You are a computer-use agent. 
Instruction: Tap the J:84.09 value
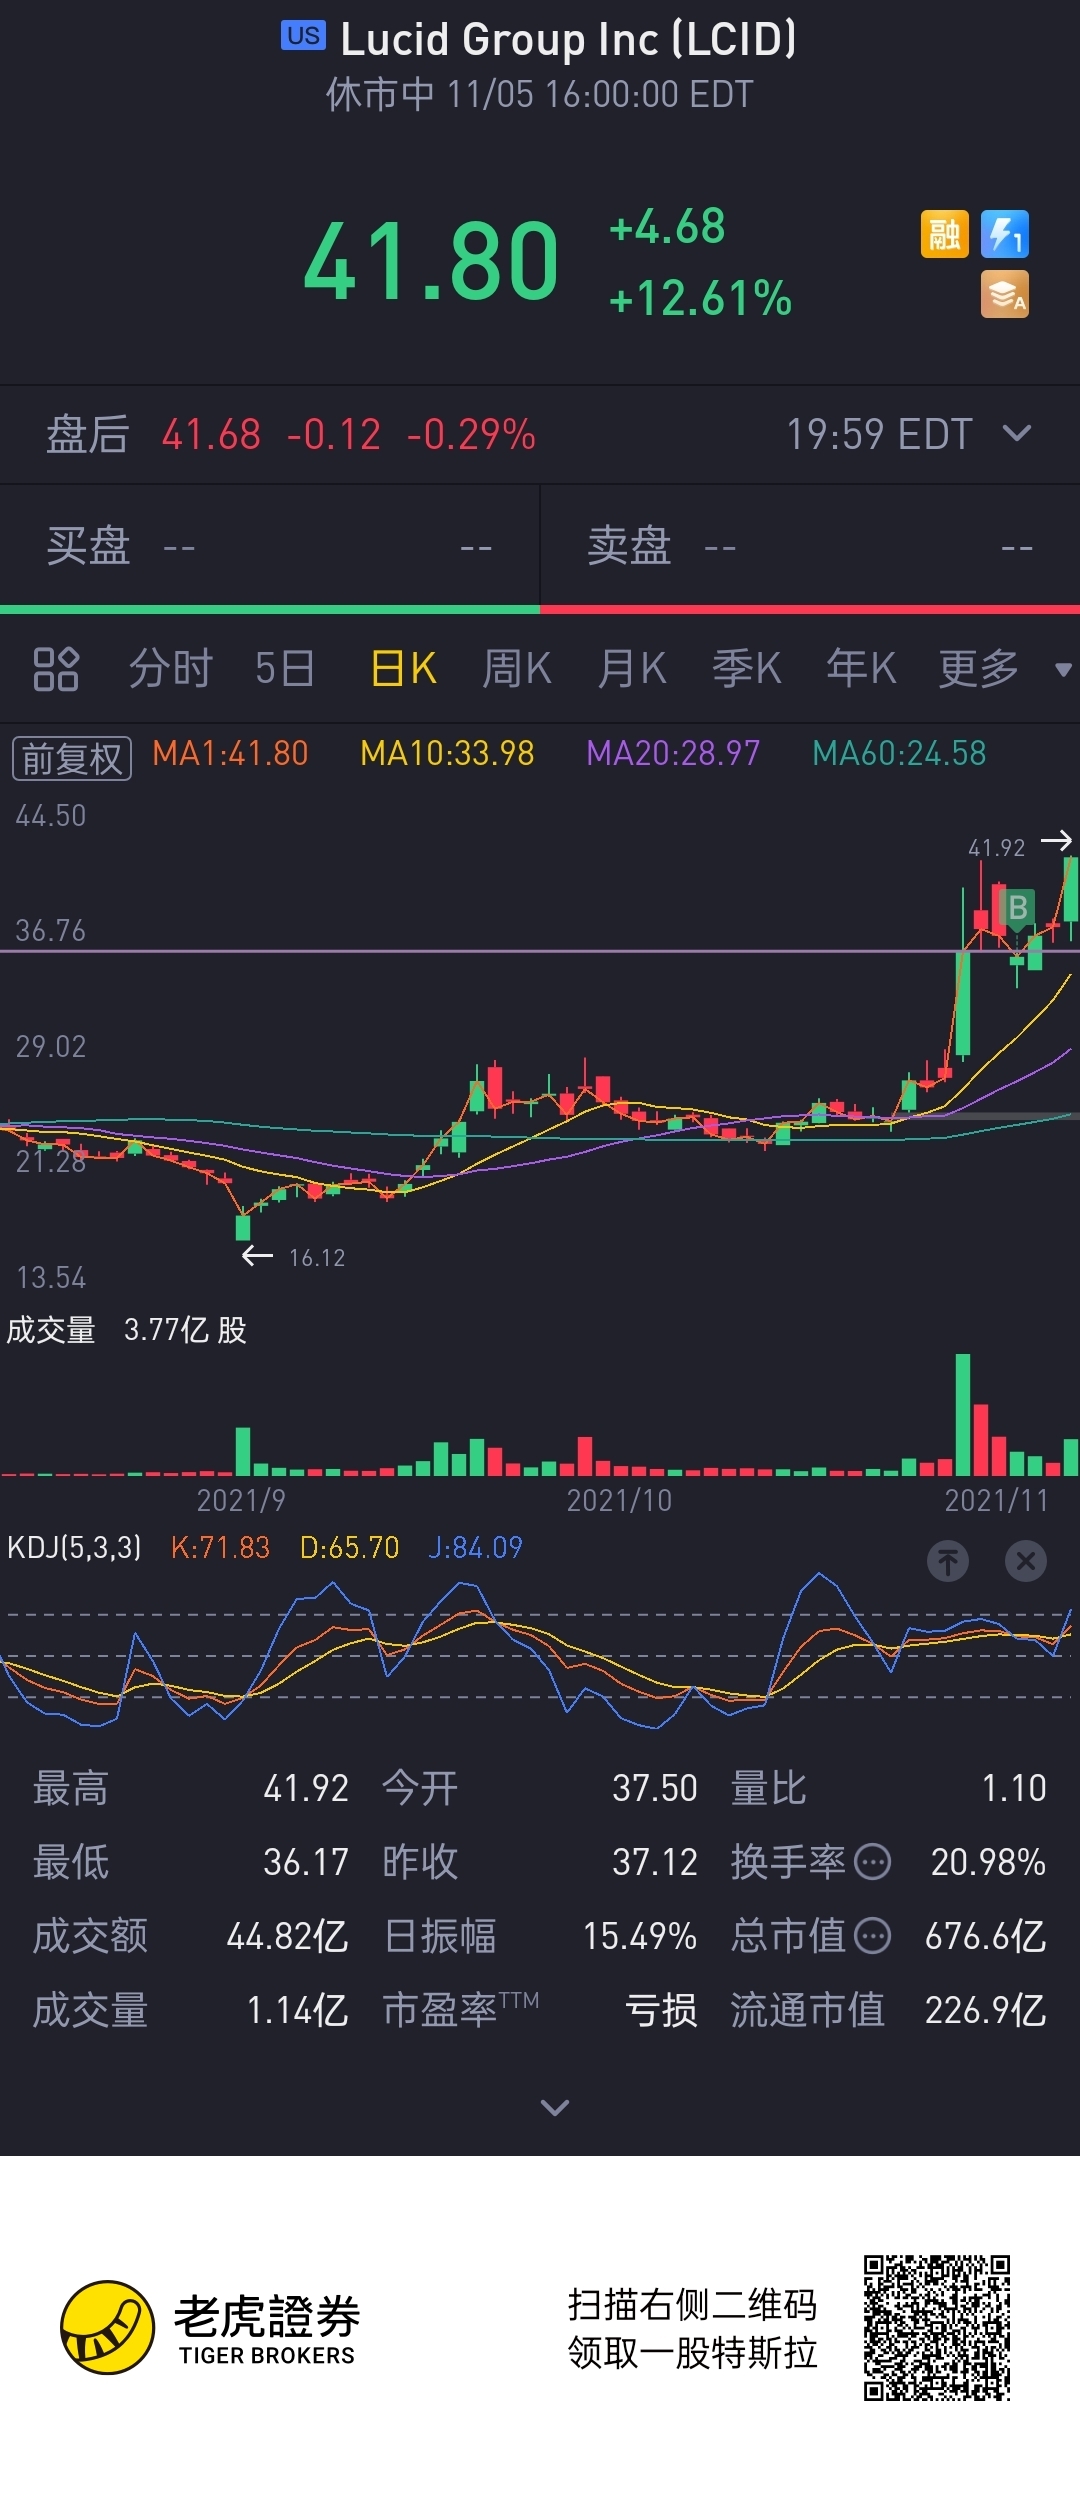pyautogui.click(x=475, y=1547)
